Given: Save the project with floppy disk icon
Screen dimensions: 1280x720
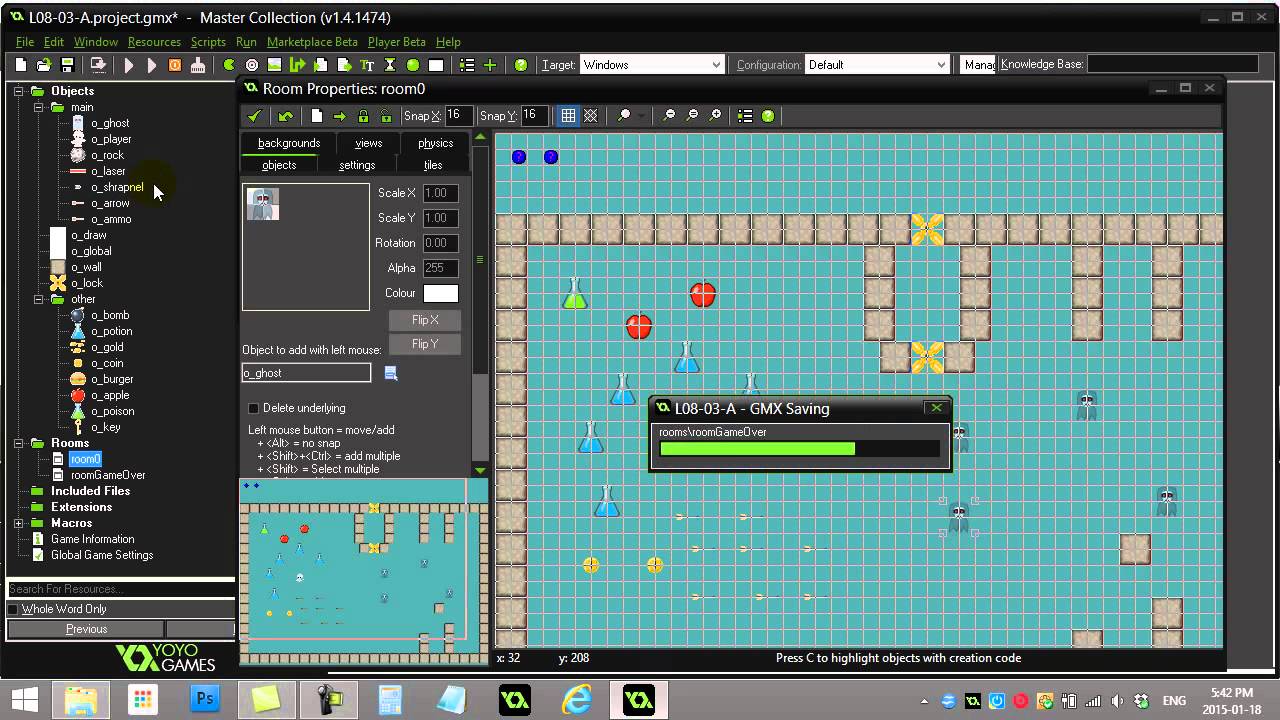Looking at the screenshot, I should [x=67, y=65].
